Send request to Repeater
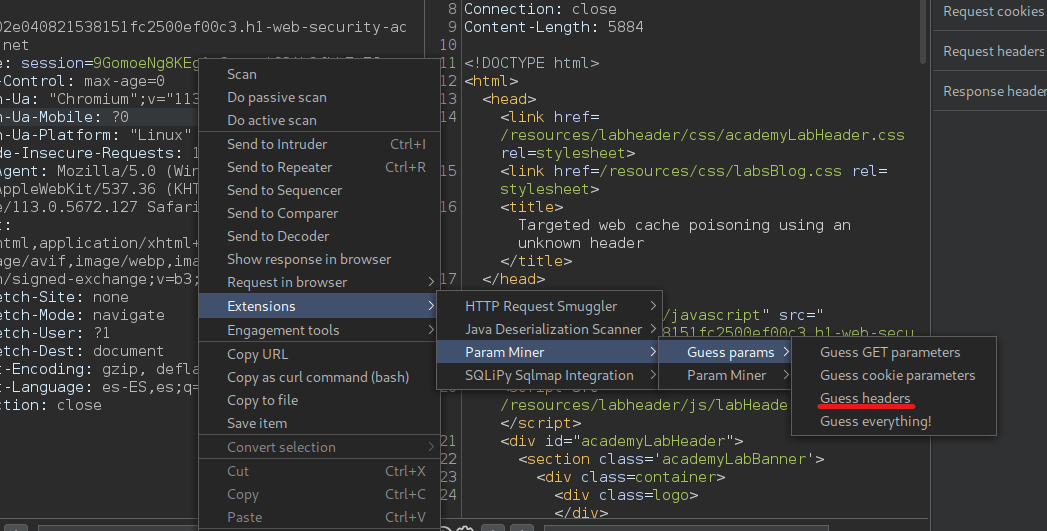This screenshot has height=531, width=1047. coord(278,167)
